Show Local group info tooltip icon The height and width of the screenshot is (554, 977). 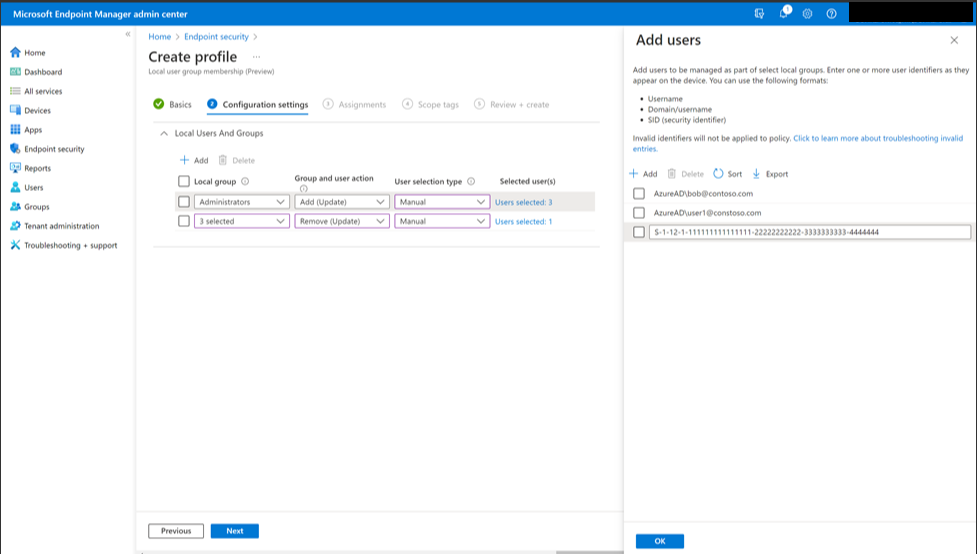(x=245, y=181)
